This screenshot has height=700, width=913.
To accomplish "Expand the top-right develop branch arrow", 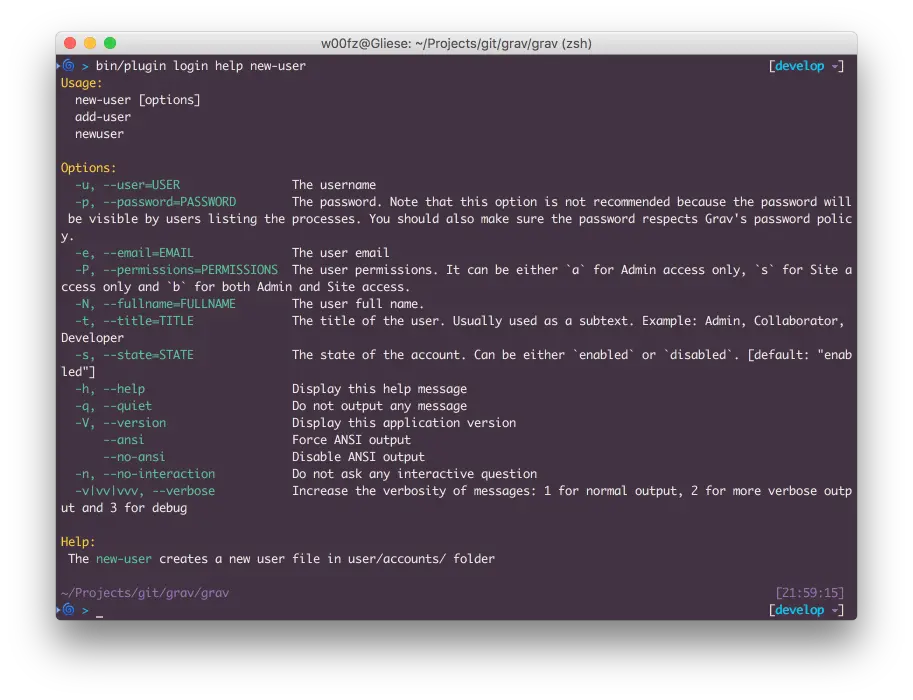I will click(835, 67).
